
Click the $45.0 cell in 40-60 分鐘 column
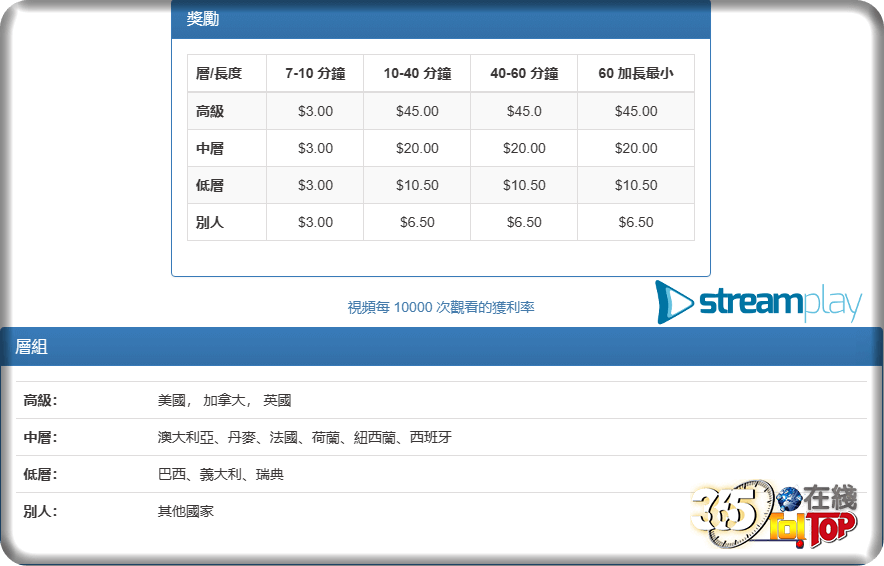(x=524, y=111)
